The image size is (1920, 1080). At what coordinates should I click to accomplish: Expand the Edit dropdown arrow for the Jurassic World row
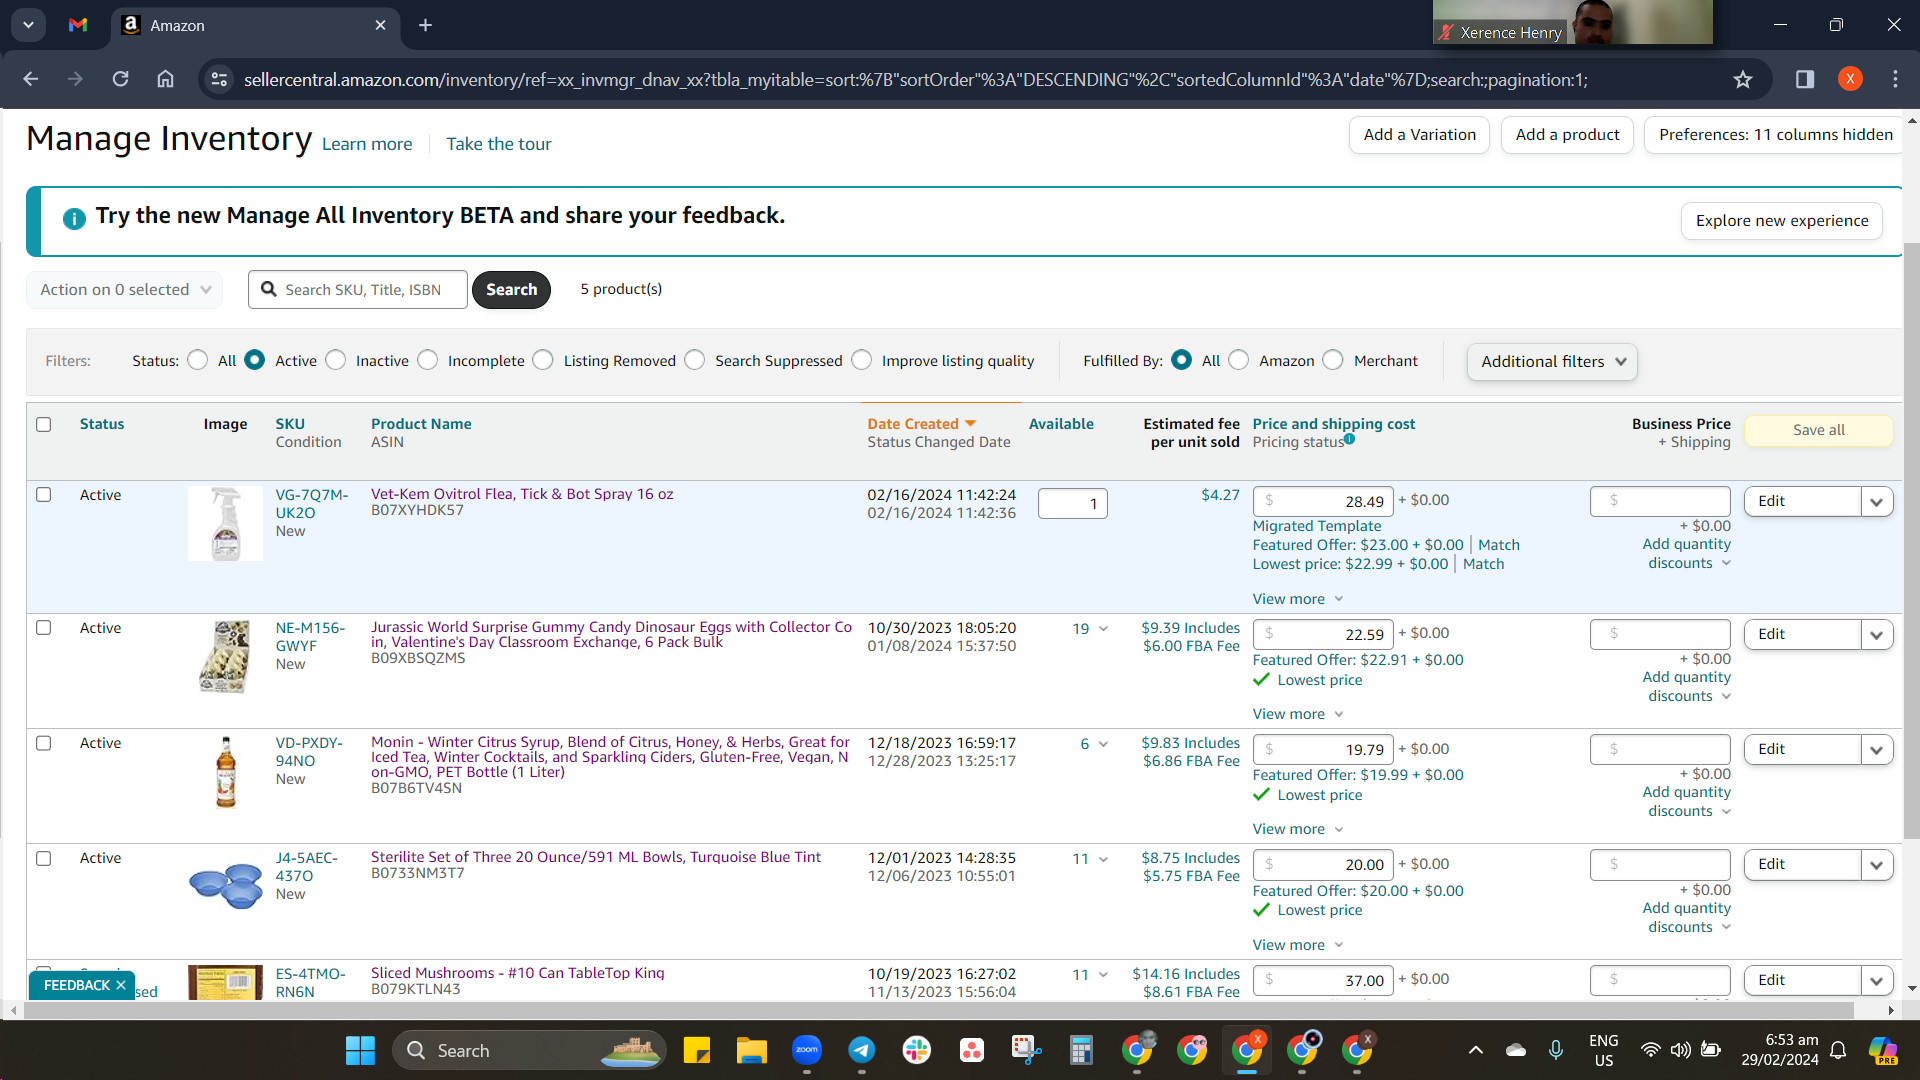click(1877, 635)
